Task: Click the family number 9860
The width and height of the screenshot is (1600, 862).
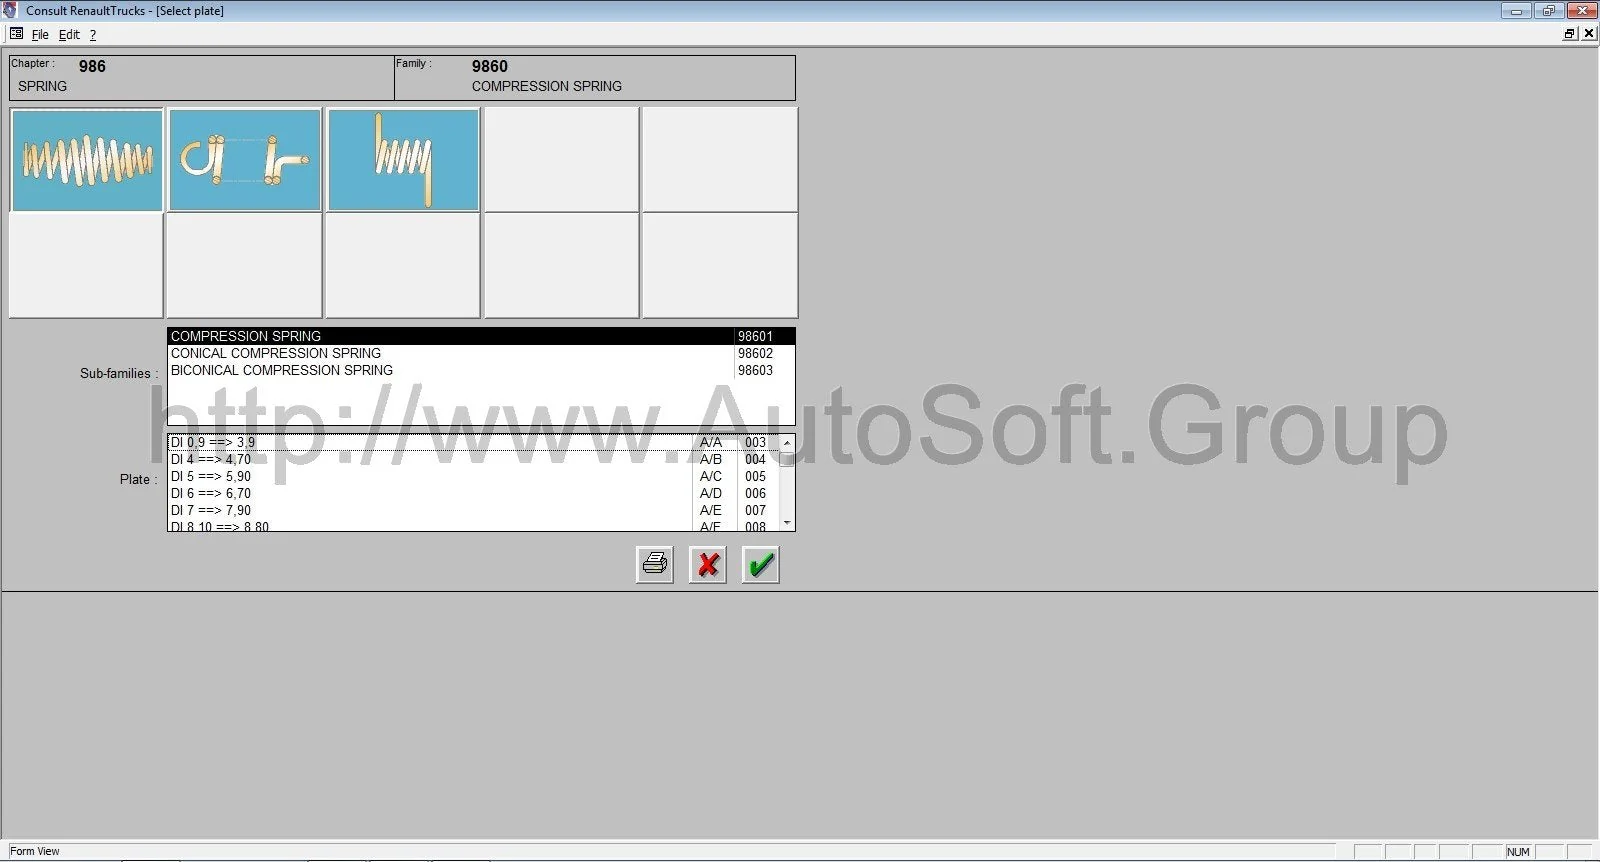Action: coord(490,66)
